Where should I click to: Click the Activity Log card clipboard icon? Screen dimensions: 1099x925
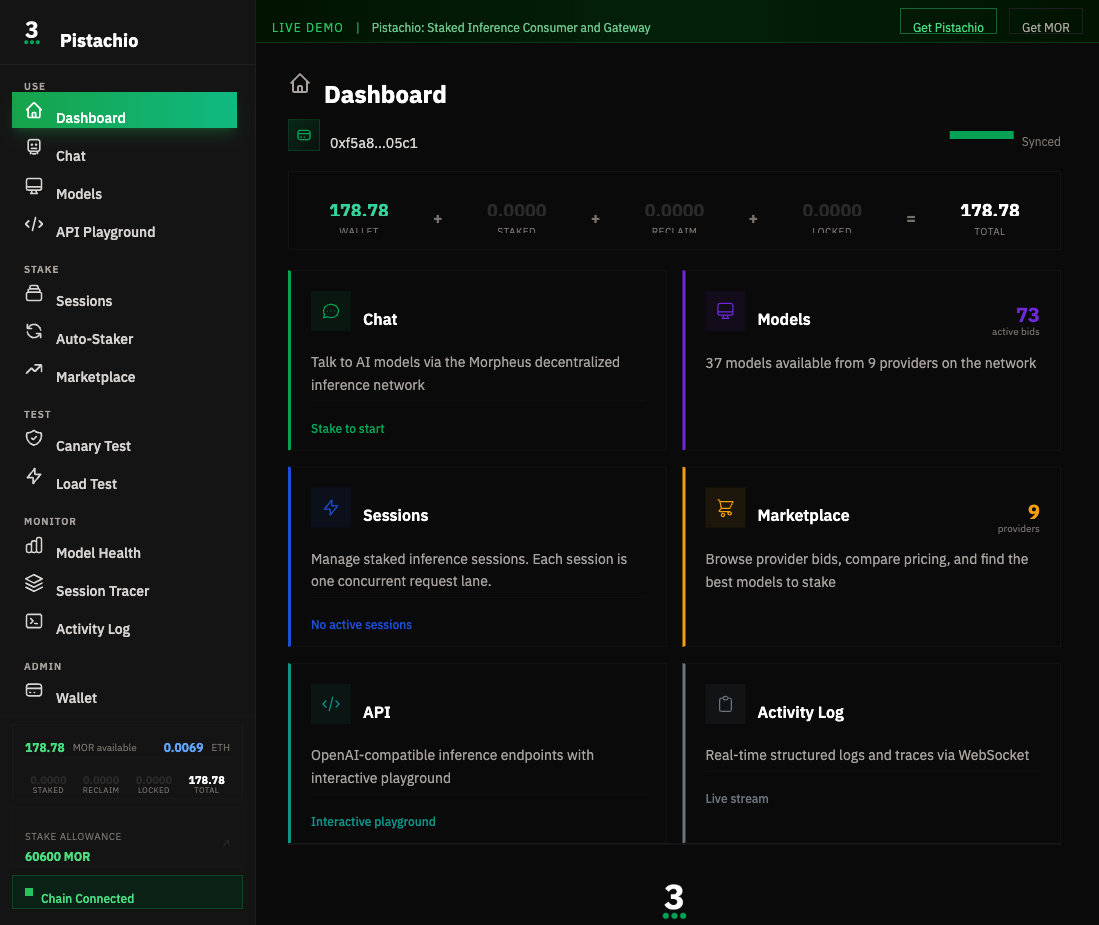point(725,704)
